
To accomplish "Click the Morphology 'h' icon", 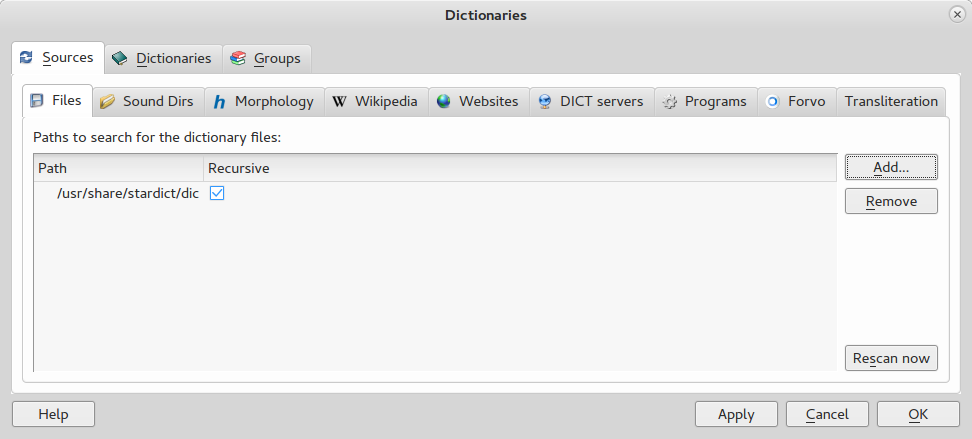I will point(219,101).
